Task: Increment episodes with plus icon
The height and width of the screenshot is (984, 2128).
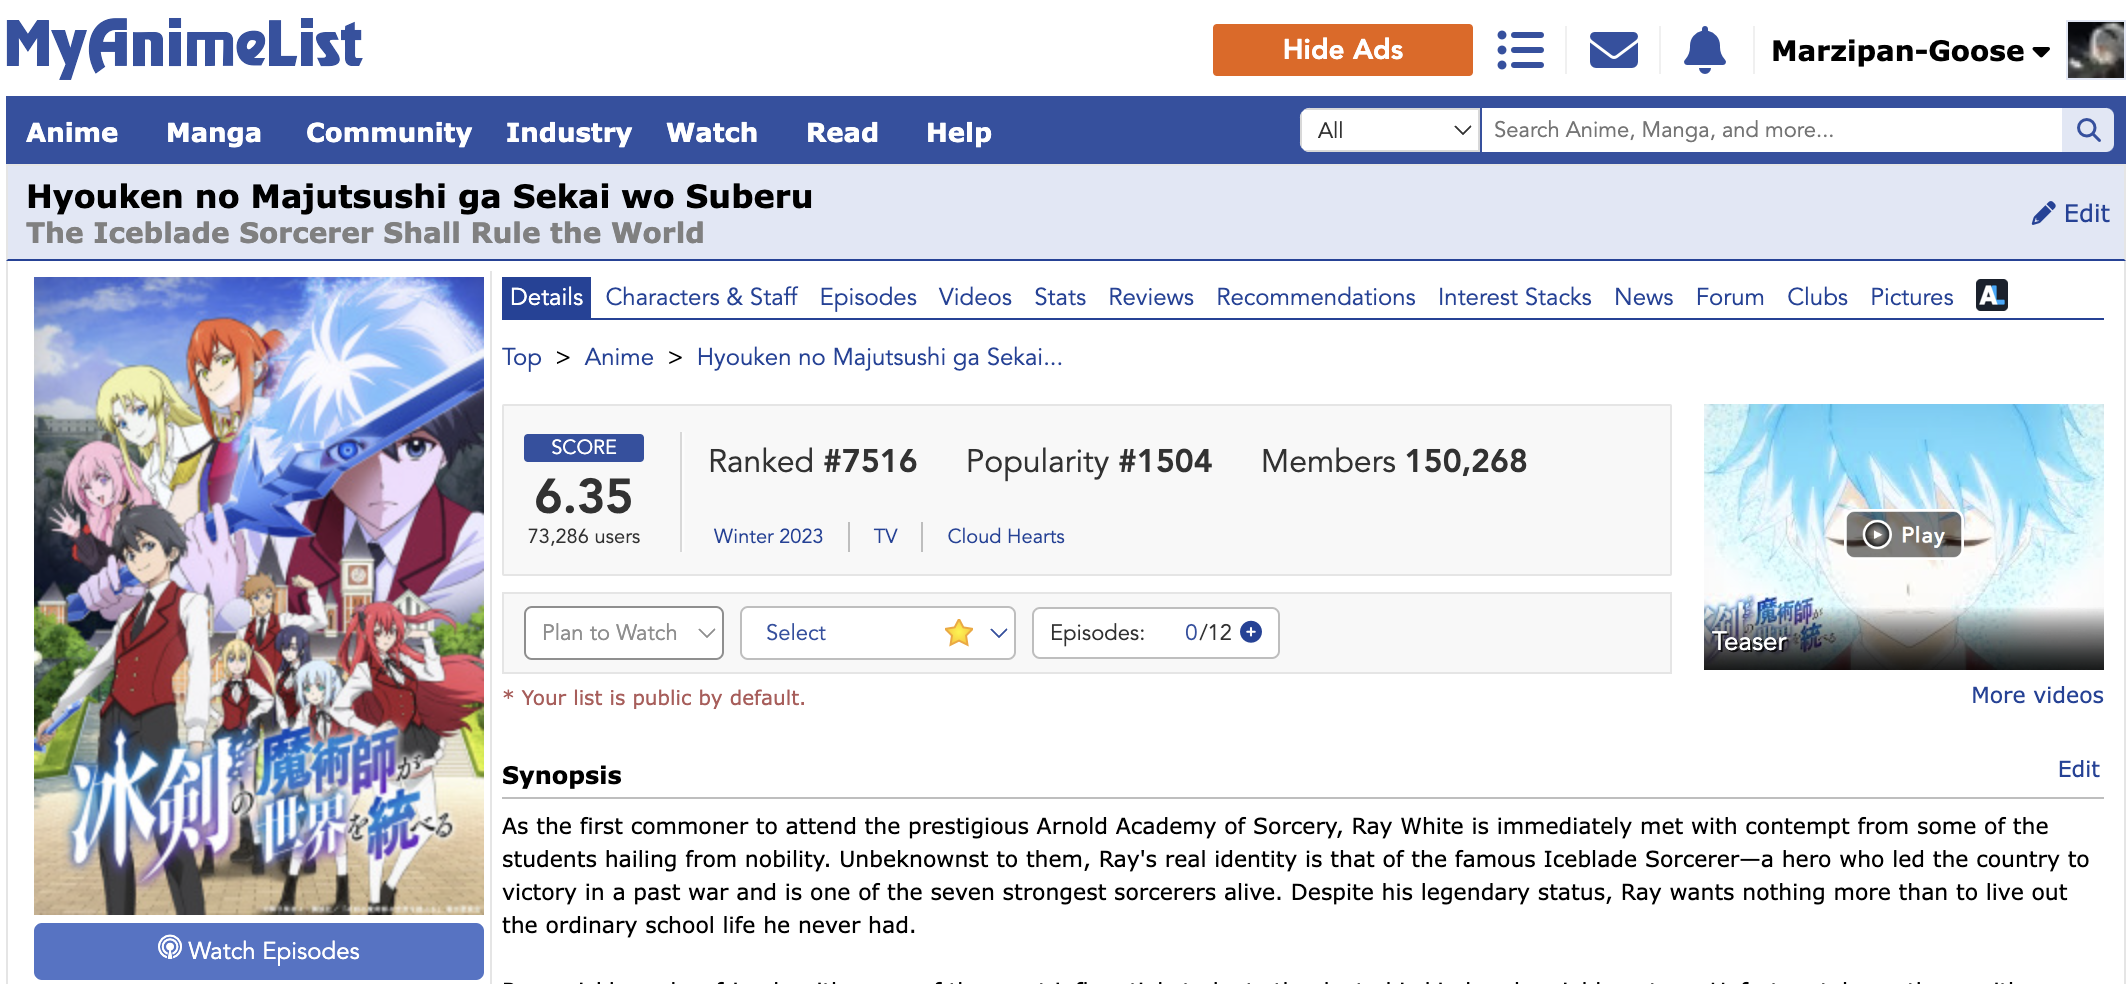Action: [1251, 632]
